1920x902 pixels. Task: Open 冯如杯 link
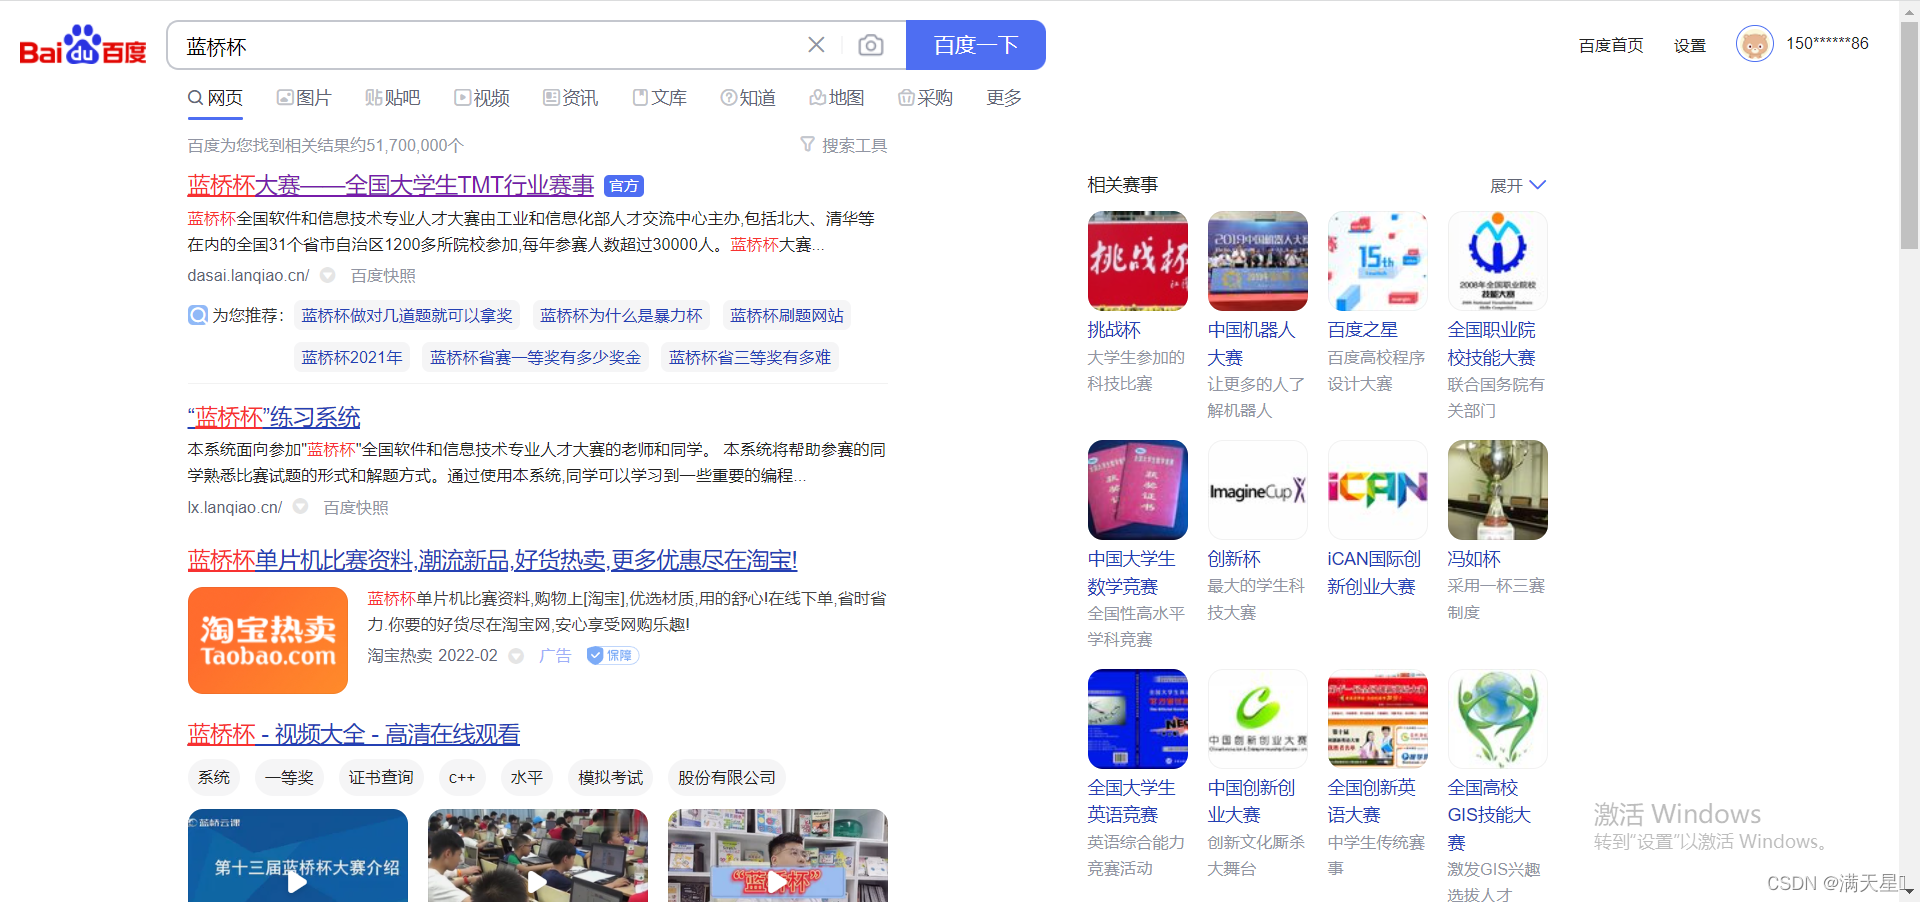(1474, 559)
